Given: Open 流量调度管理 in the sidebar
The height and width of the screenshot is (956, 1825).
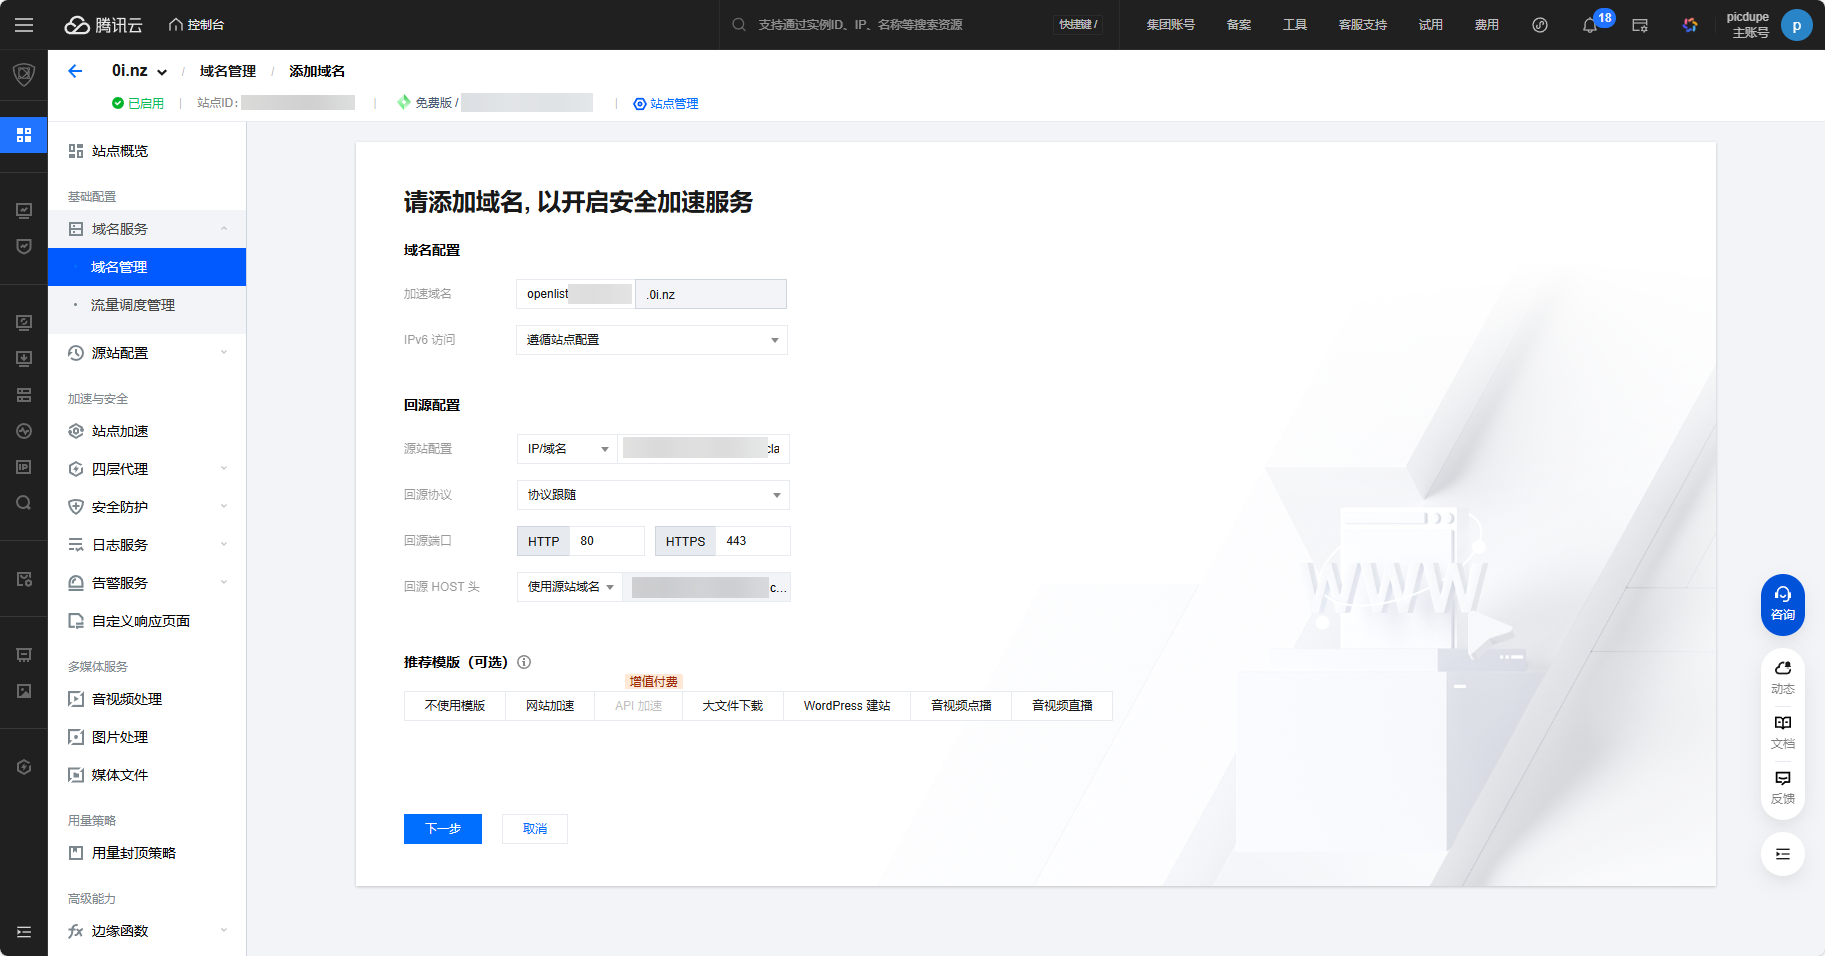Looking at the screenshot, I should (147, 305).
